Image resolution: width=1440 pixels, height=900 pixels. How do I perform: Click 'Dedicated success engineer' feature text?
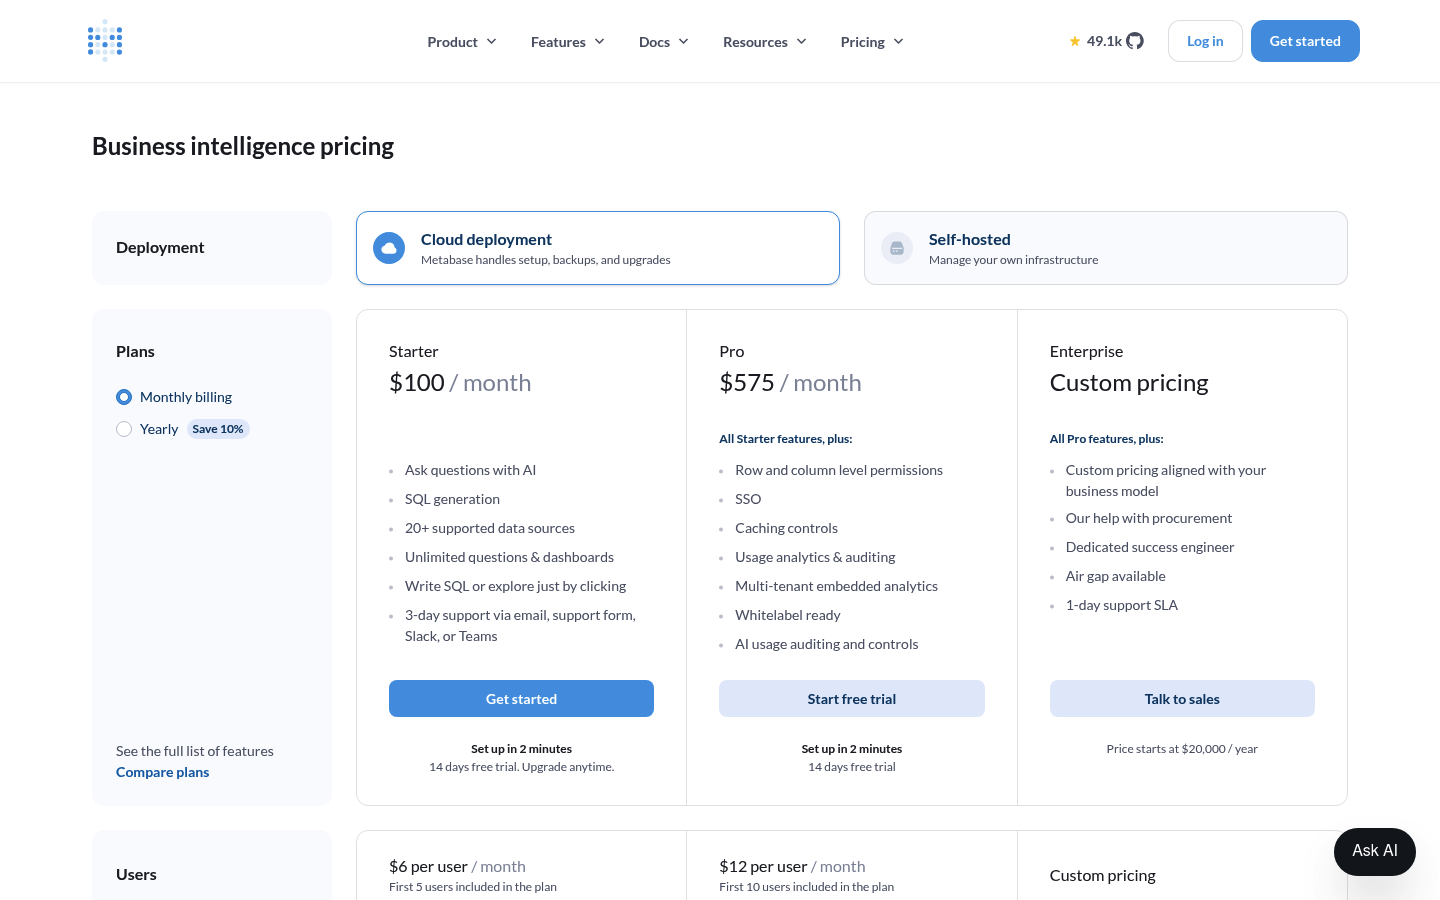point(1150,547)
